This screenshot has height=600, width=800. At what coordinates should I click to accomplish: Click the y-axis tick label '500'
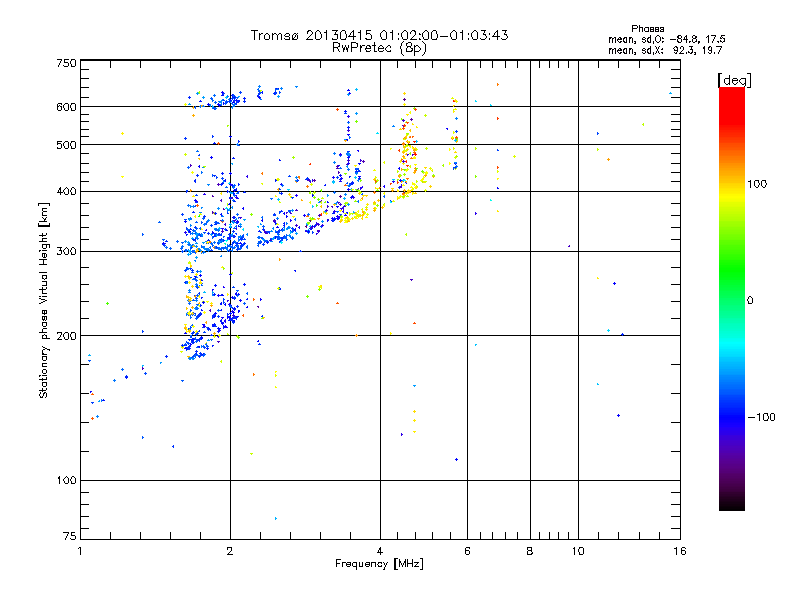point(66,145)
